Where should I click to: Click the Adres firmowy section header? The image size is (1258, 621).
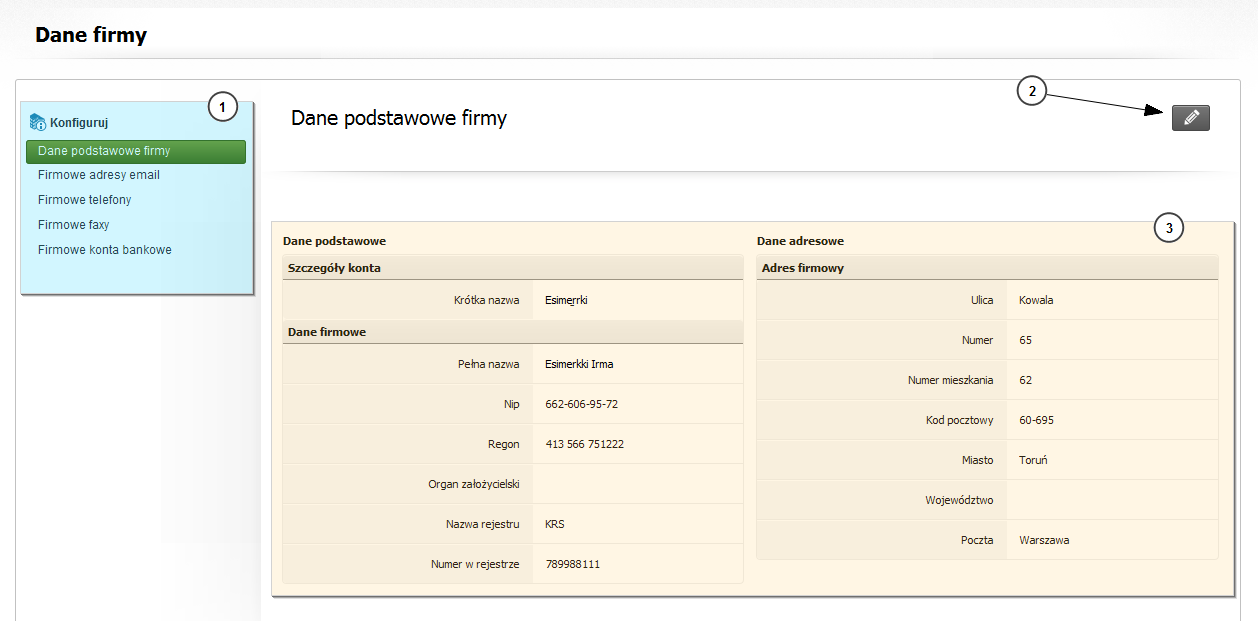(803, 268)
